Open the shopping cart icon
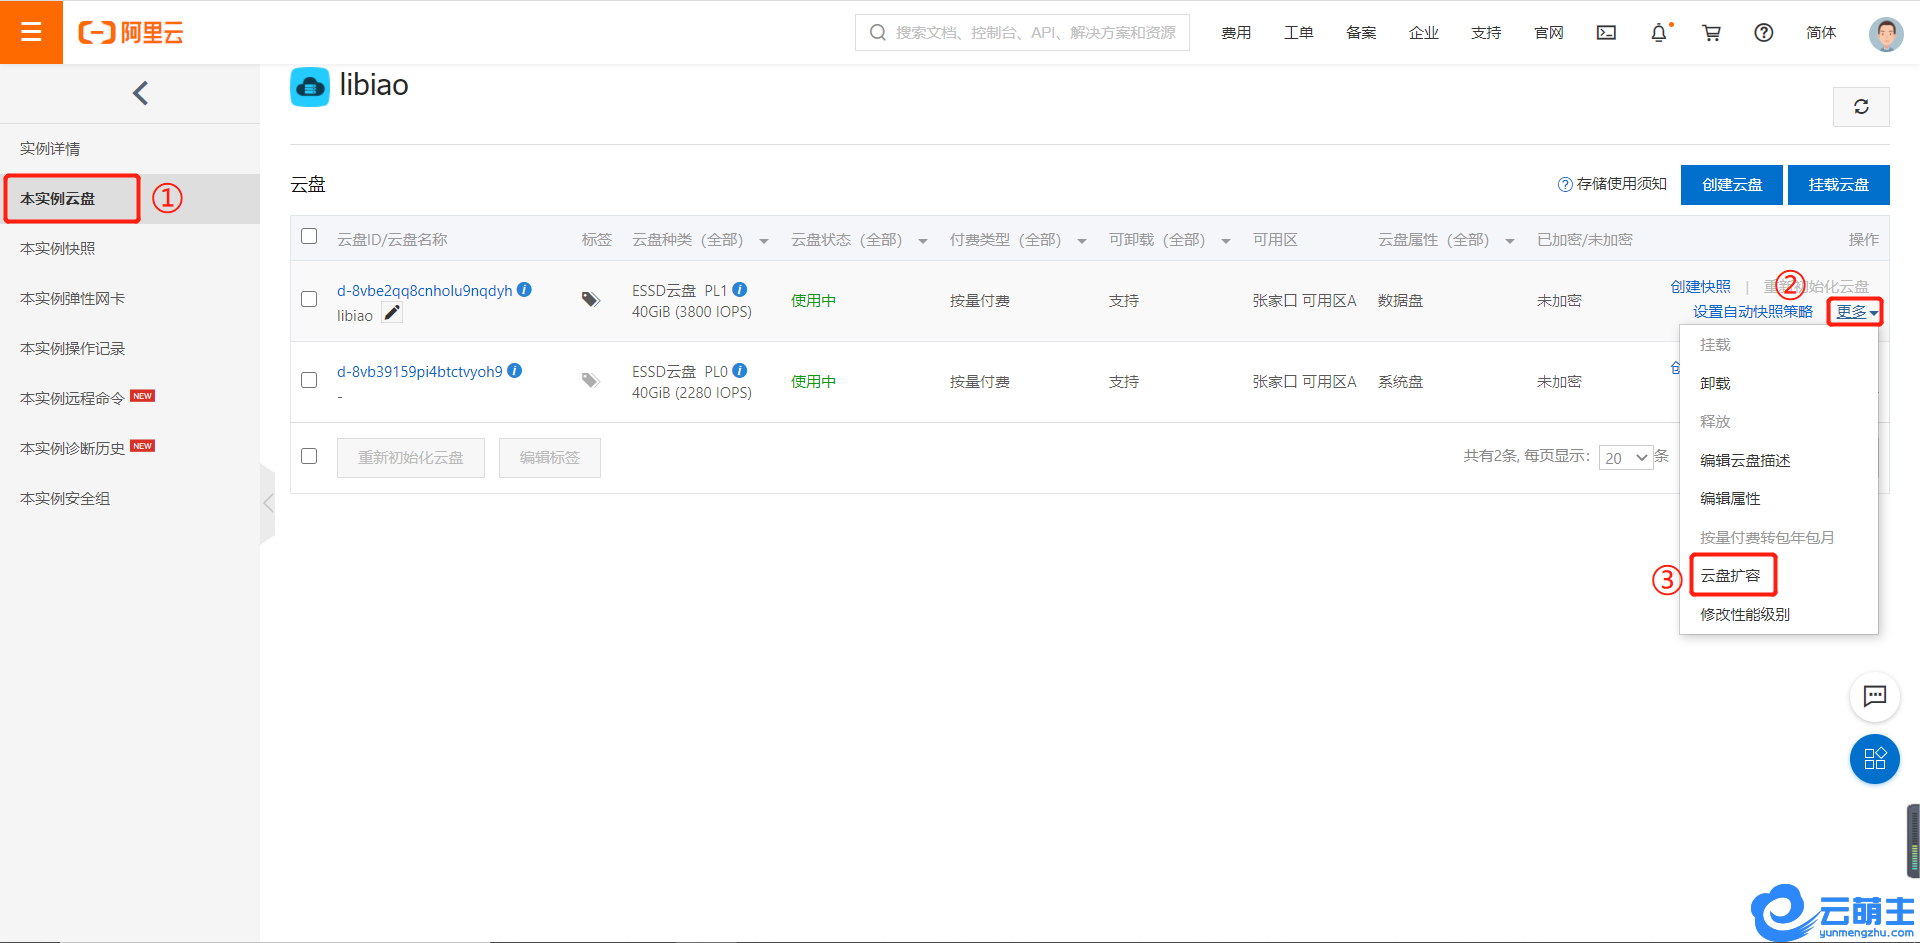1920x943 pixels. (x=1711, y=33)
